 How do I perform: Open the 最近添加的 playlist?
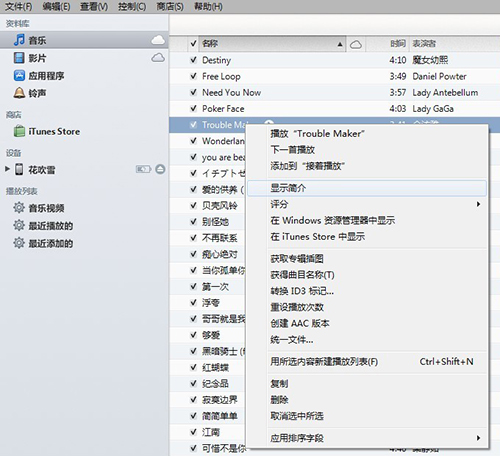51,243
